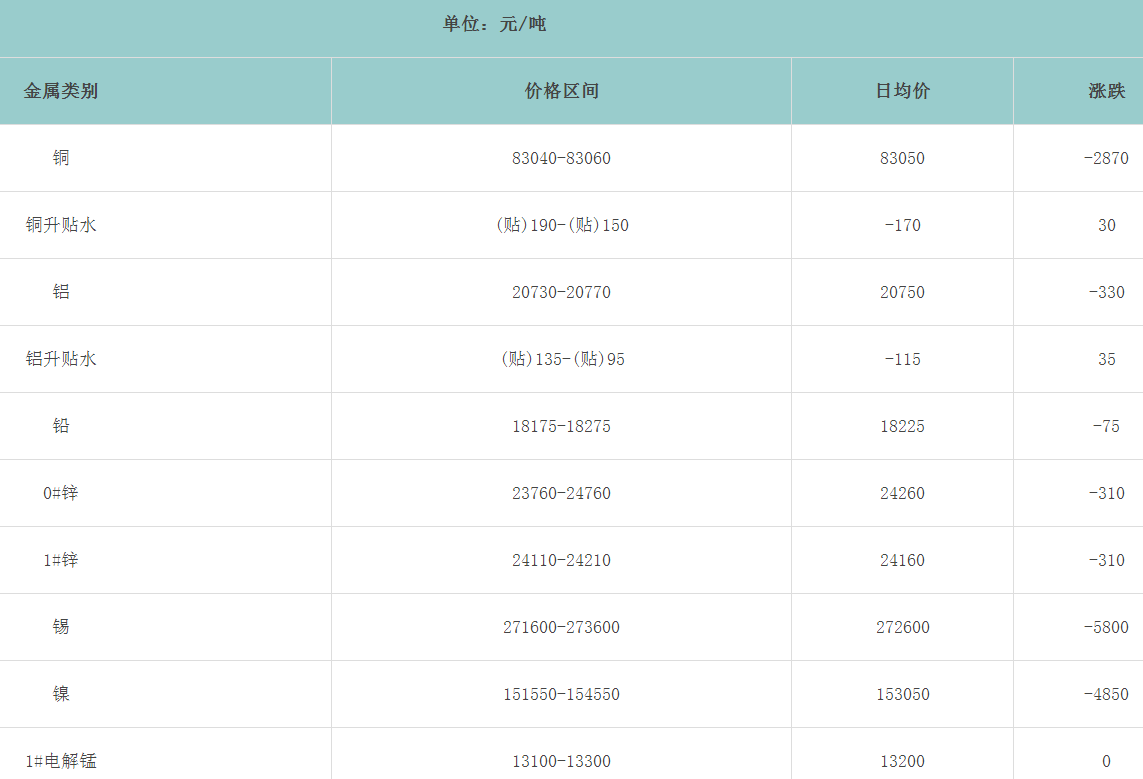Click the 镍 metal name cell

[x=61, y=694]
